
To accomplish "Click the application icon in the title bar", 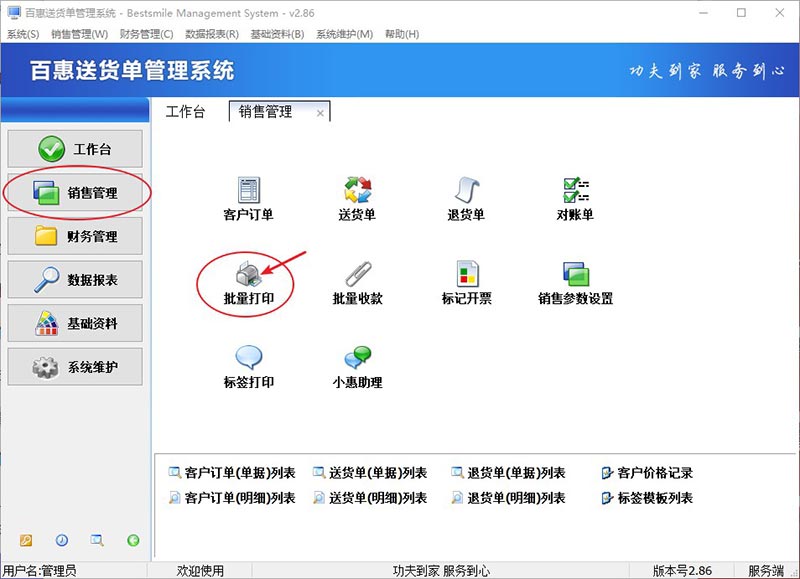I will 14,13.
